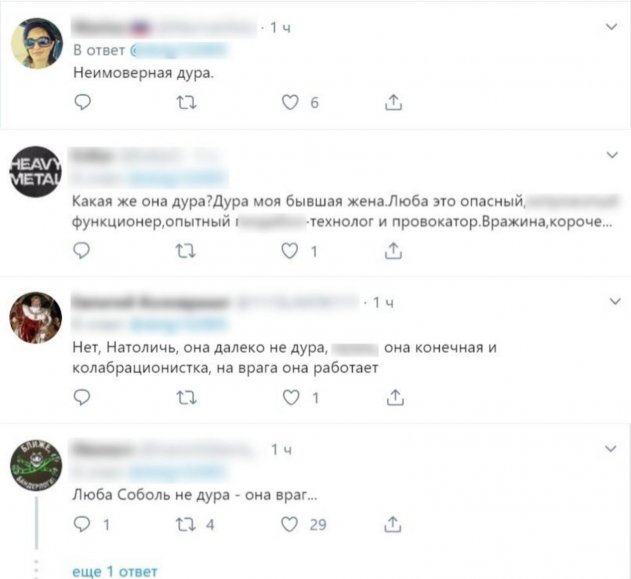Open options chevron on first tweet
The height and width of the screenshot is (579, 631).
(x=612, y=27)
